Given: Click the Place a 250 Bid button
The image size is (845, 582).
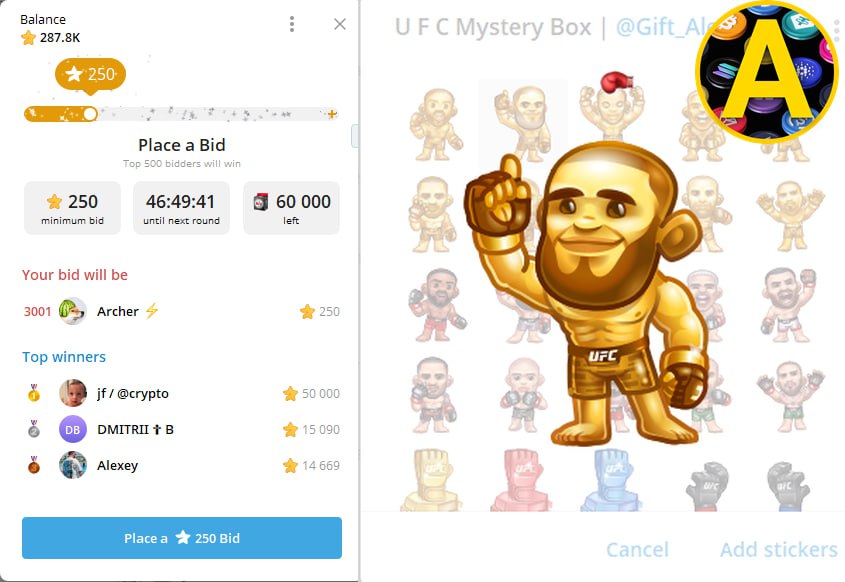Looking at the screenshot, I should point(182,538).
